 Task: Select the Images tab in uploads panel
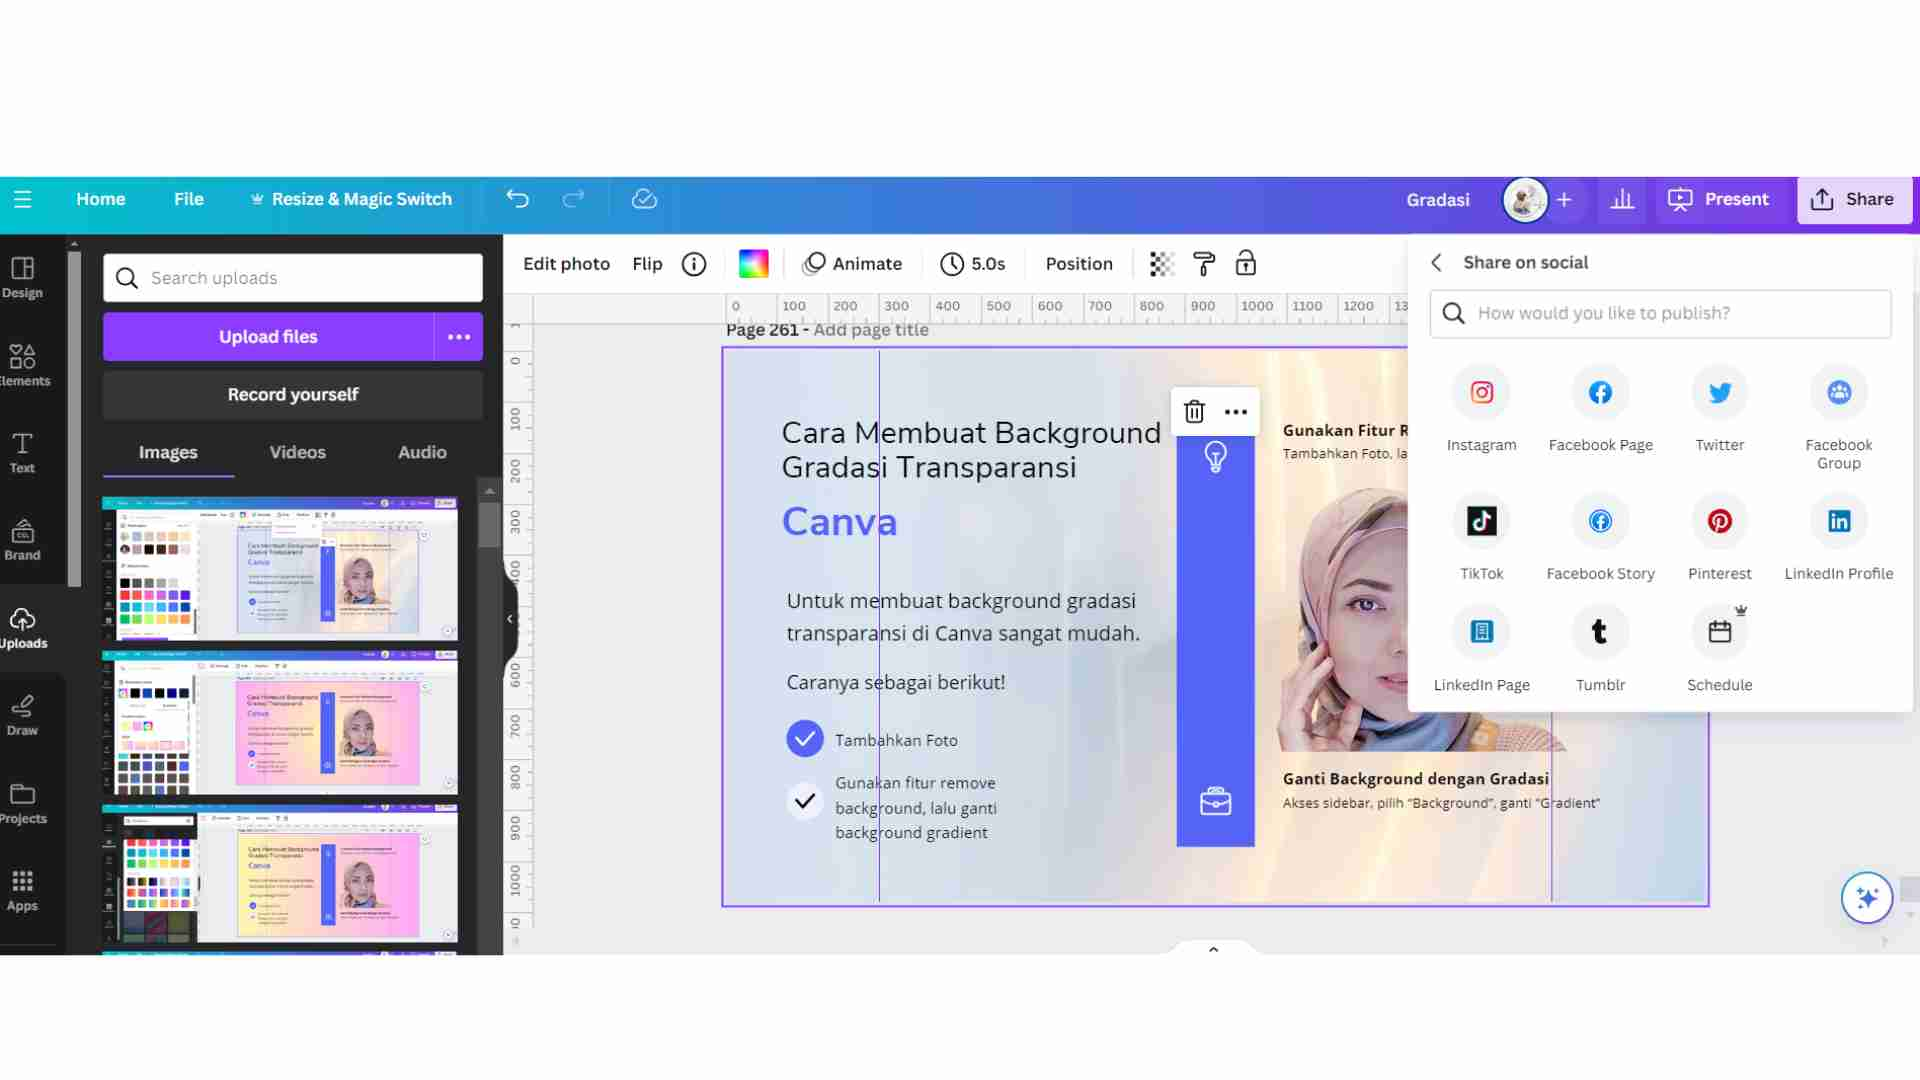point(167,451)
